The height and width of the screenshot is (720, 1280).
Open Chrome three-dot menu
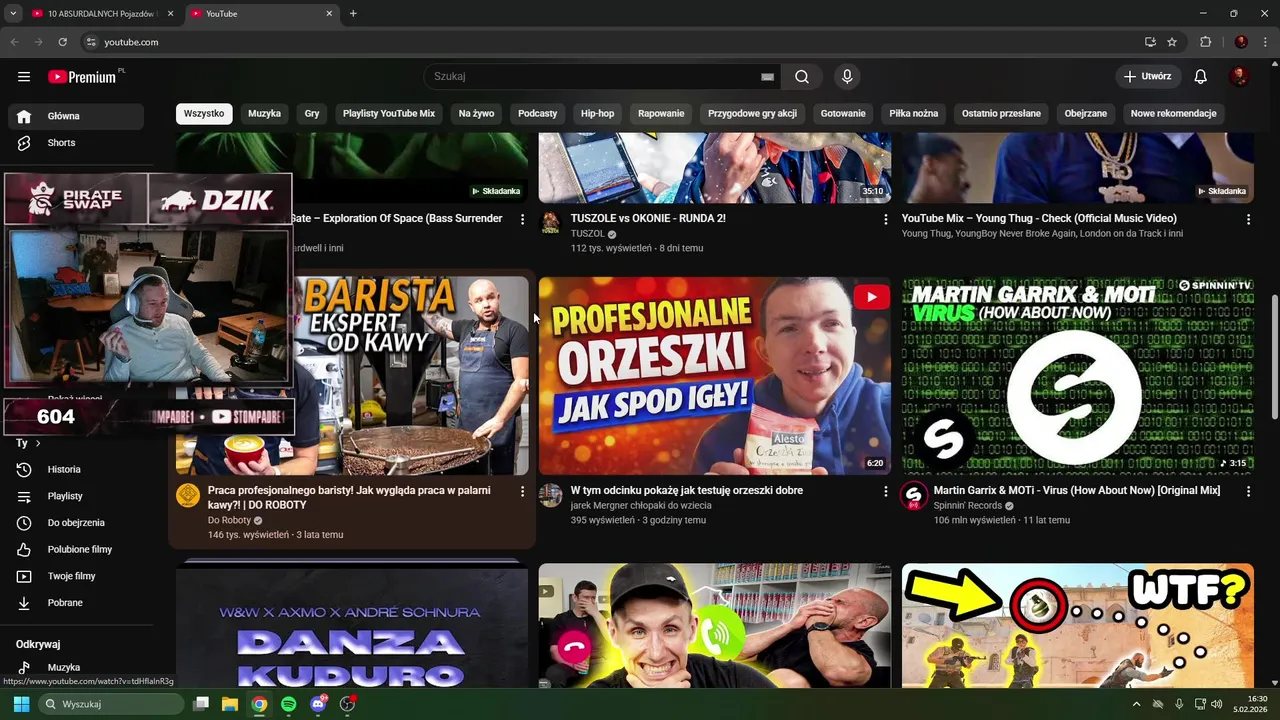(1263, 42)
